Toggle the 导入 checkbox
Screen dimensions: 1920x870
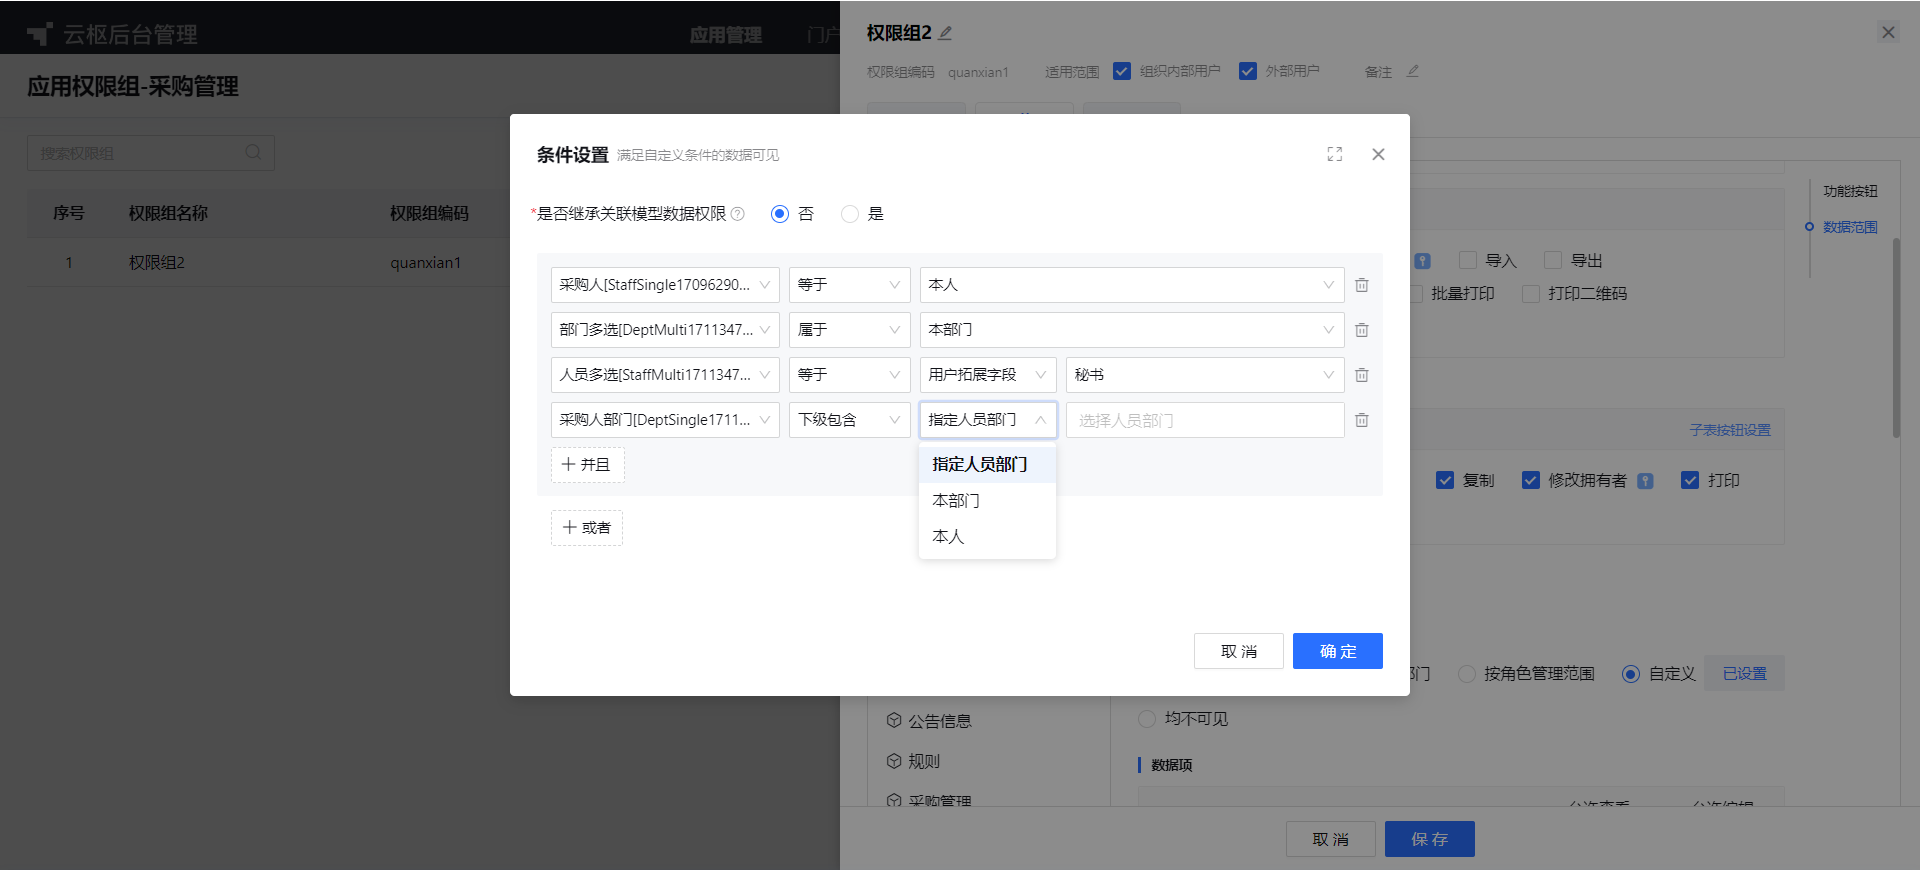point(1468,260)
